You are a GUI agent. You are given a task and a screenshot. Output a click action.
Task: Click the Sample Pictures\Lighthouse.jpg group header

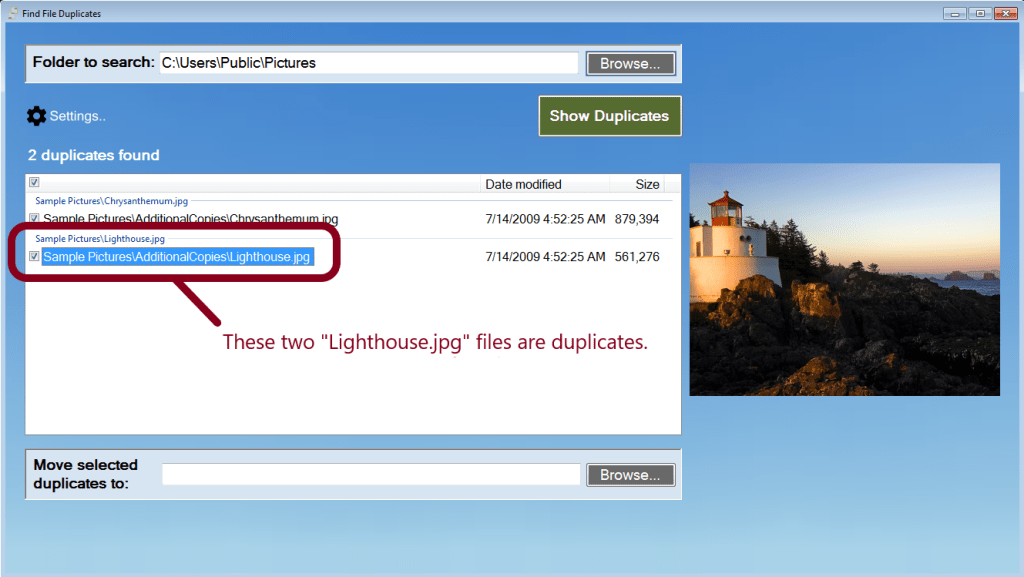coord(100,239)
